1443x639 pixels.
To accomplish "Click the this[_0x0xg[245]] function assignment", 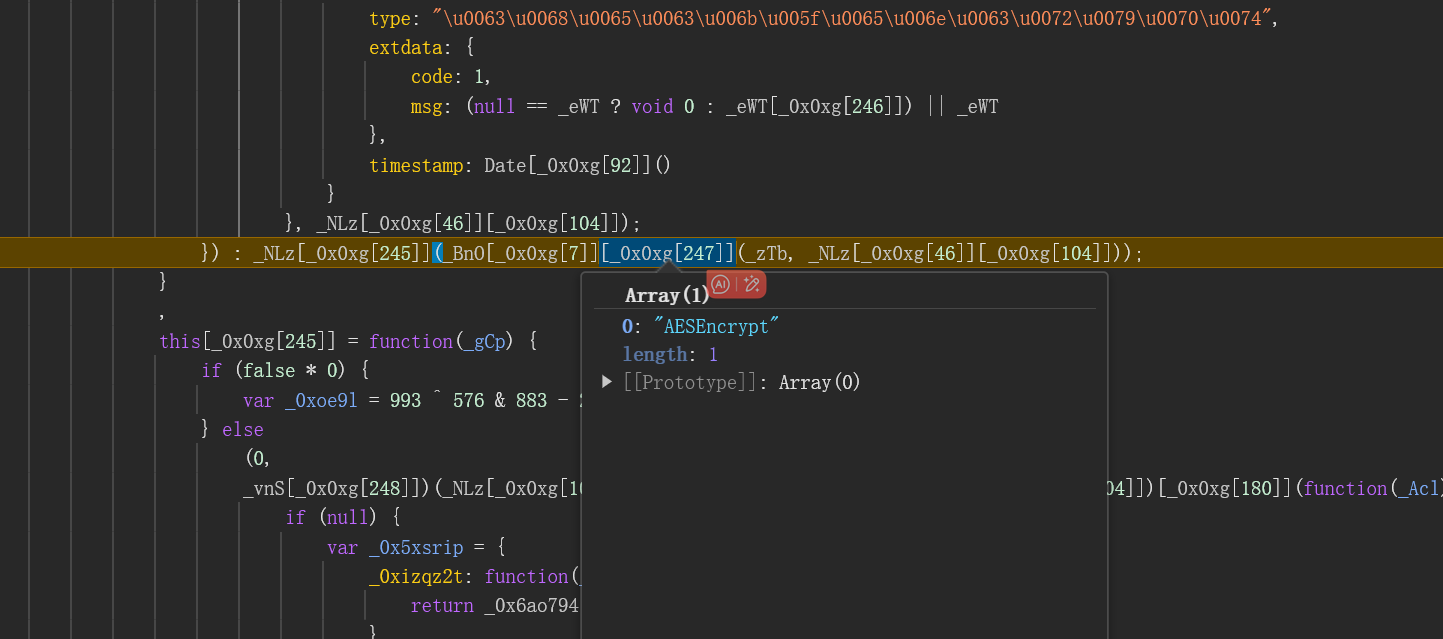I will 349,341.
